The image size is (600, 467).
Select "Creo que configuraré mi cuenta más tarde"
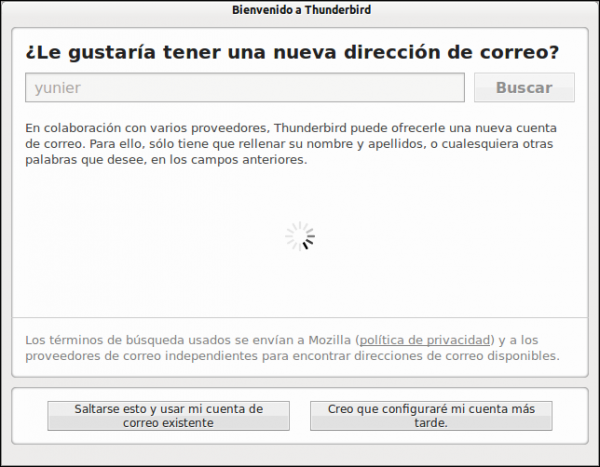pos(431,416)
